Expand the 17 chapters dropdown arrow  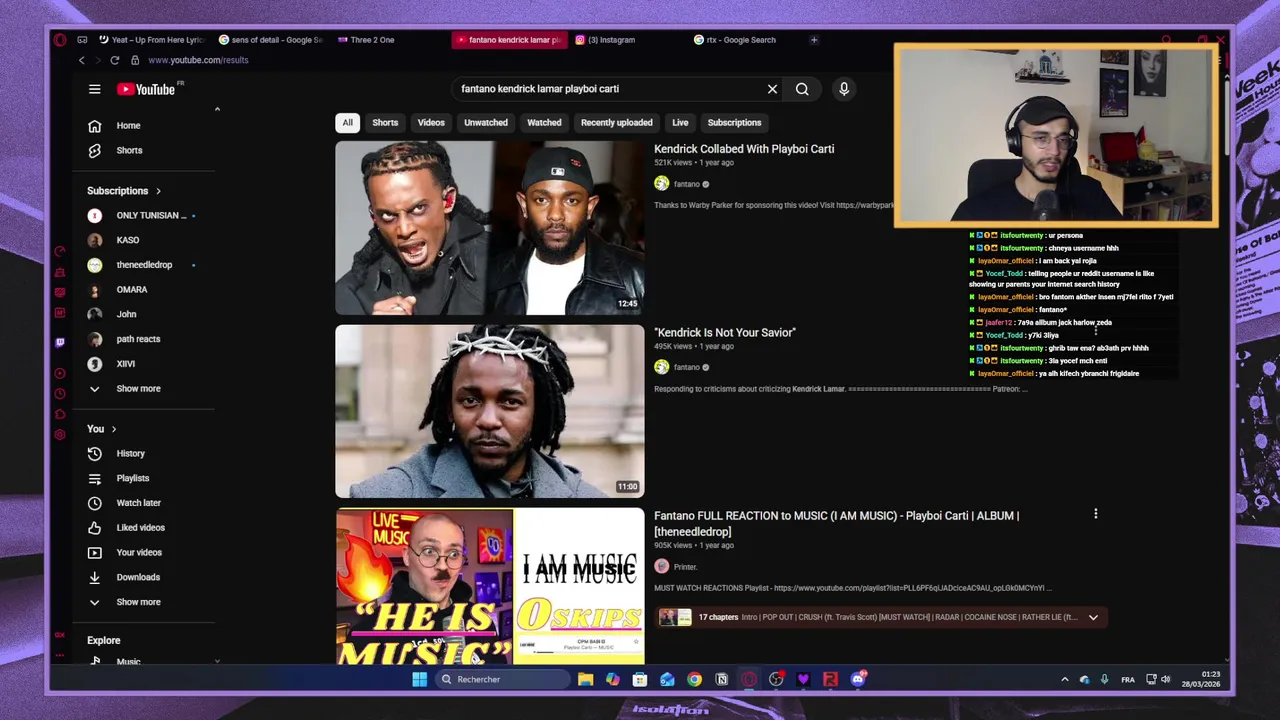(x=1093, y=617)
